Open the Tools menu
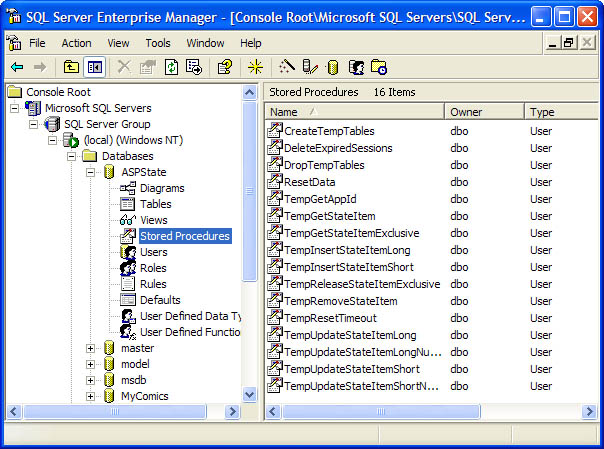This screenshot has width=604, height=449. pos(158,43)
